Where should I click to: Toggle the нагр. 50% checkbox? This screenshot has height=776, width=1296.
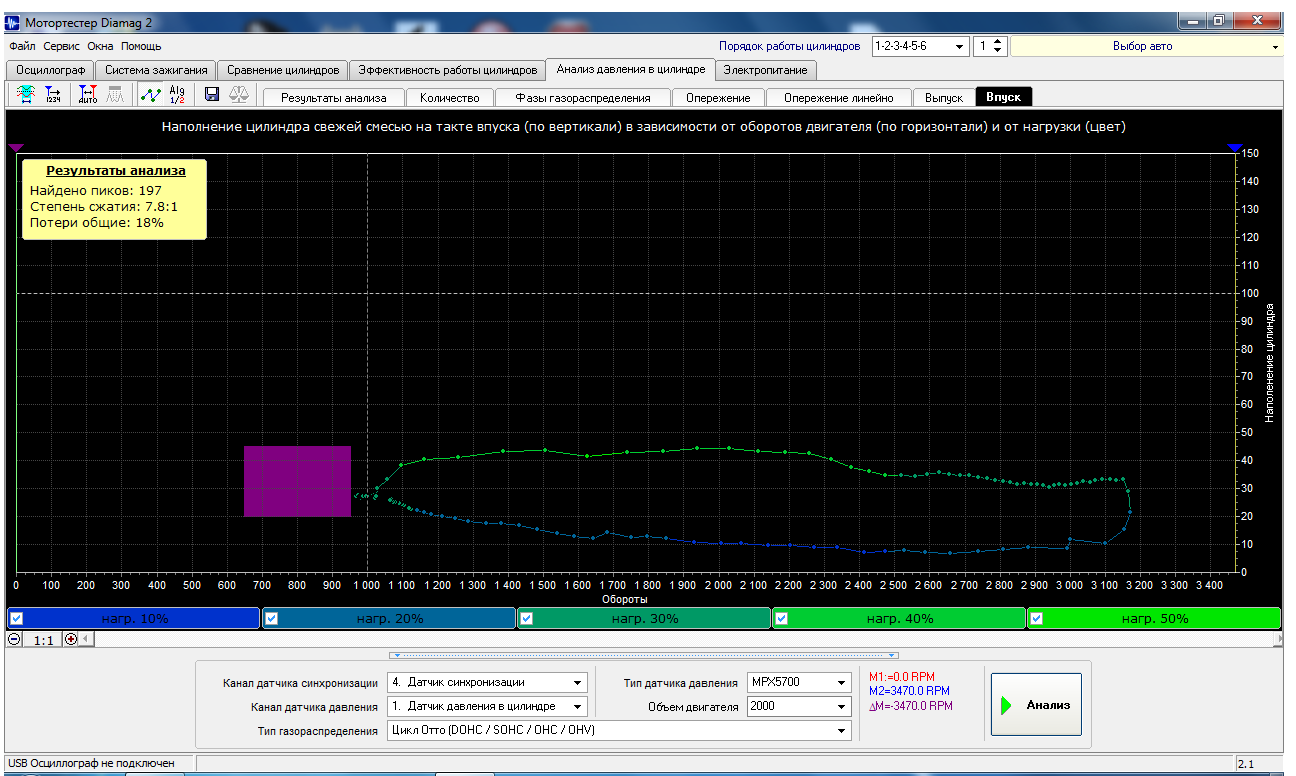tap(1037, 618)
